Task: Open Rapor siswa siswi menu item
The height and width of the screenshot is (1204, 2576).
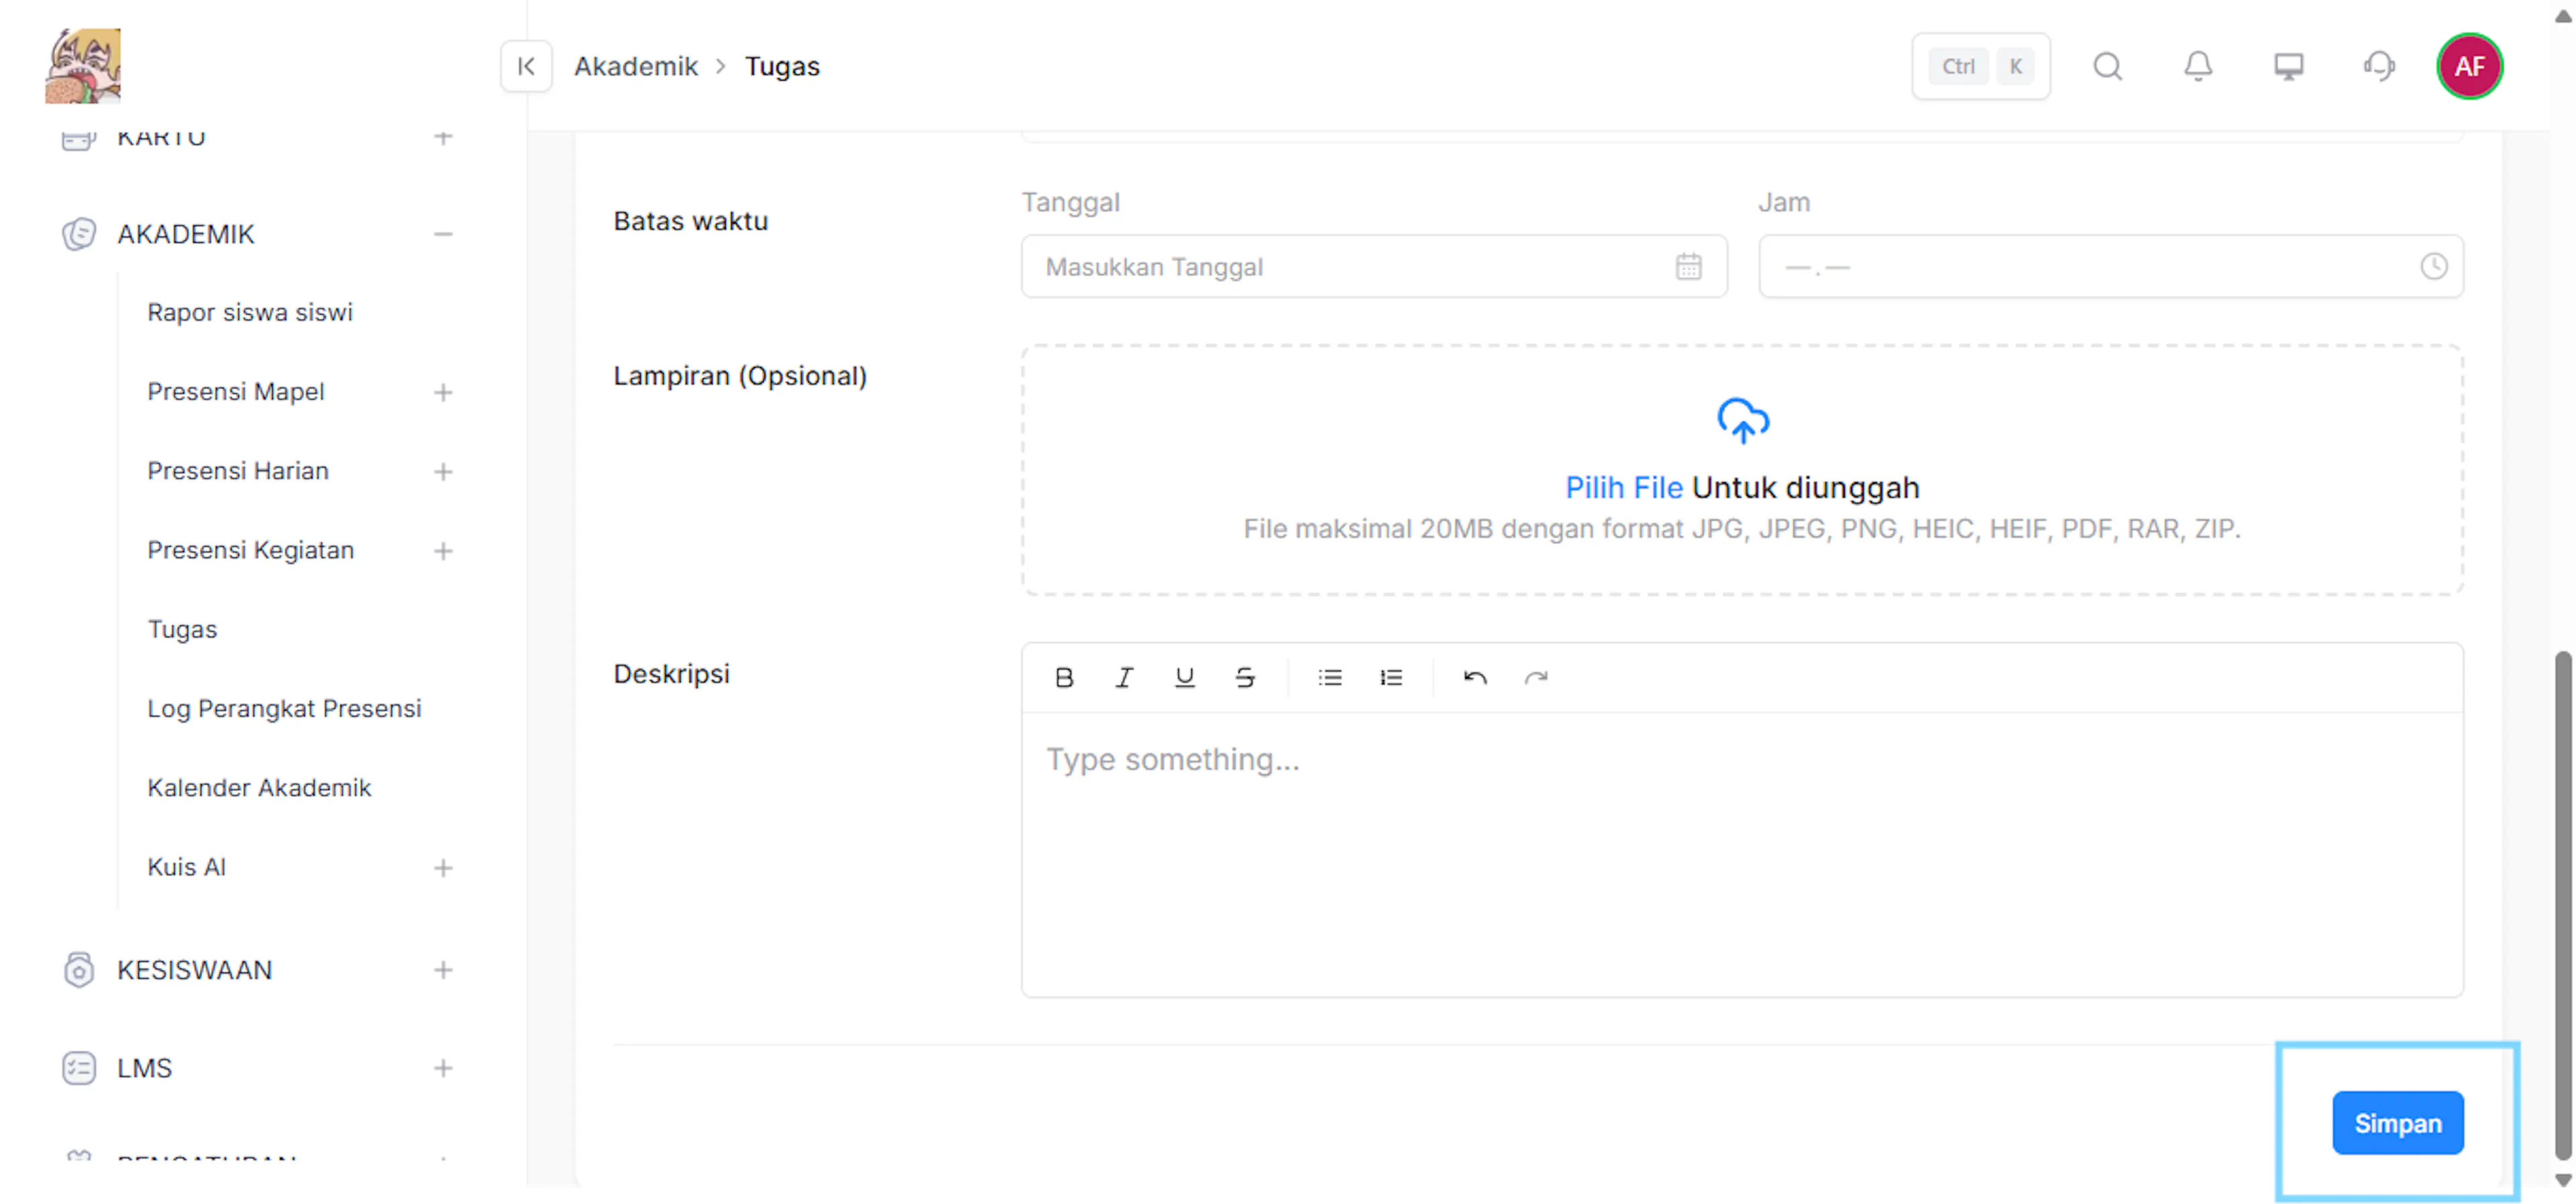Action: coord(250,312)
